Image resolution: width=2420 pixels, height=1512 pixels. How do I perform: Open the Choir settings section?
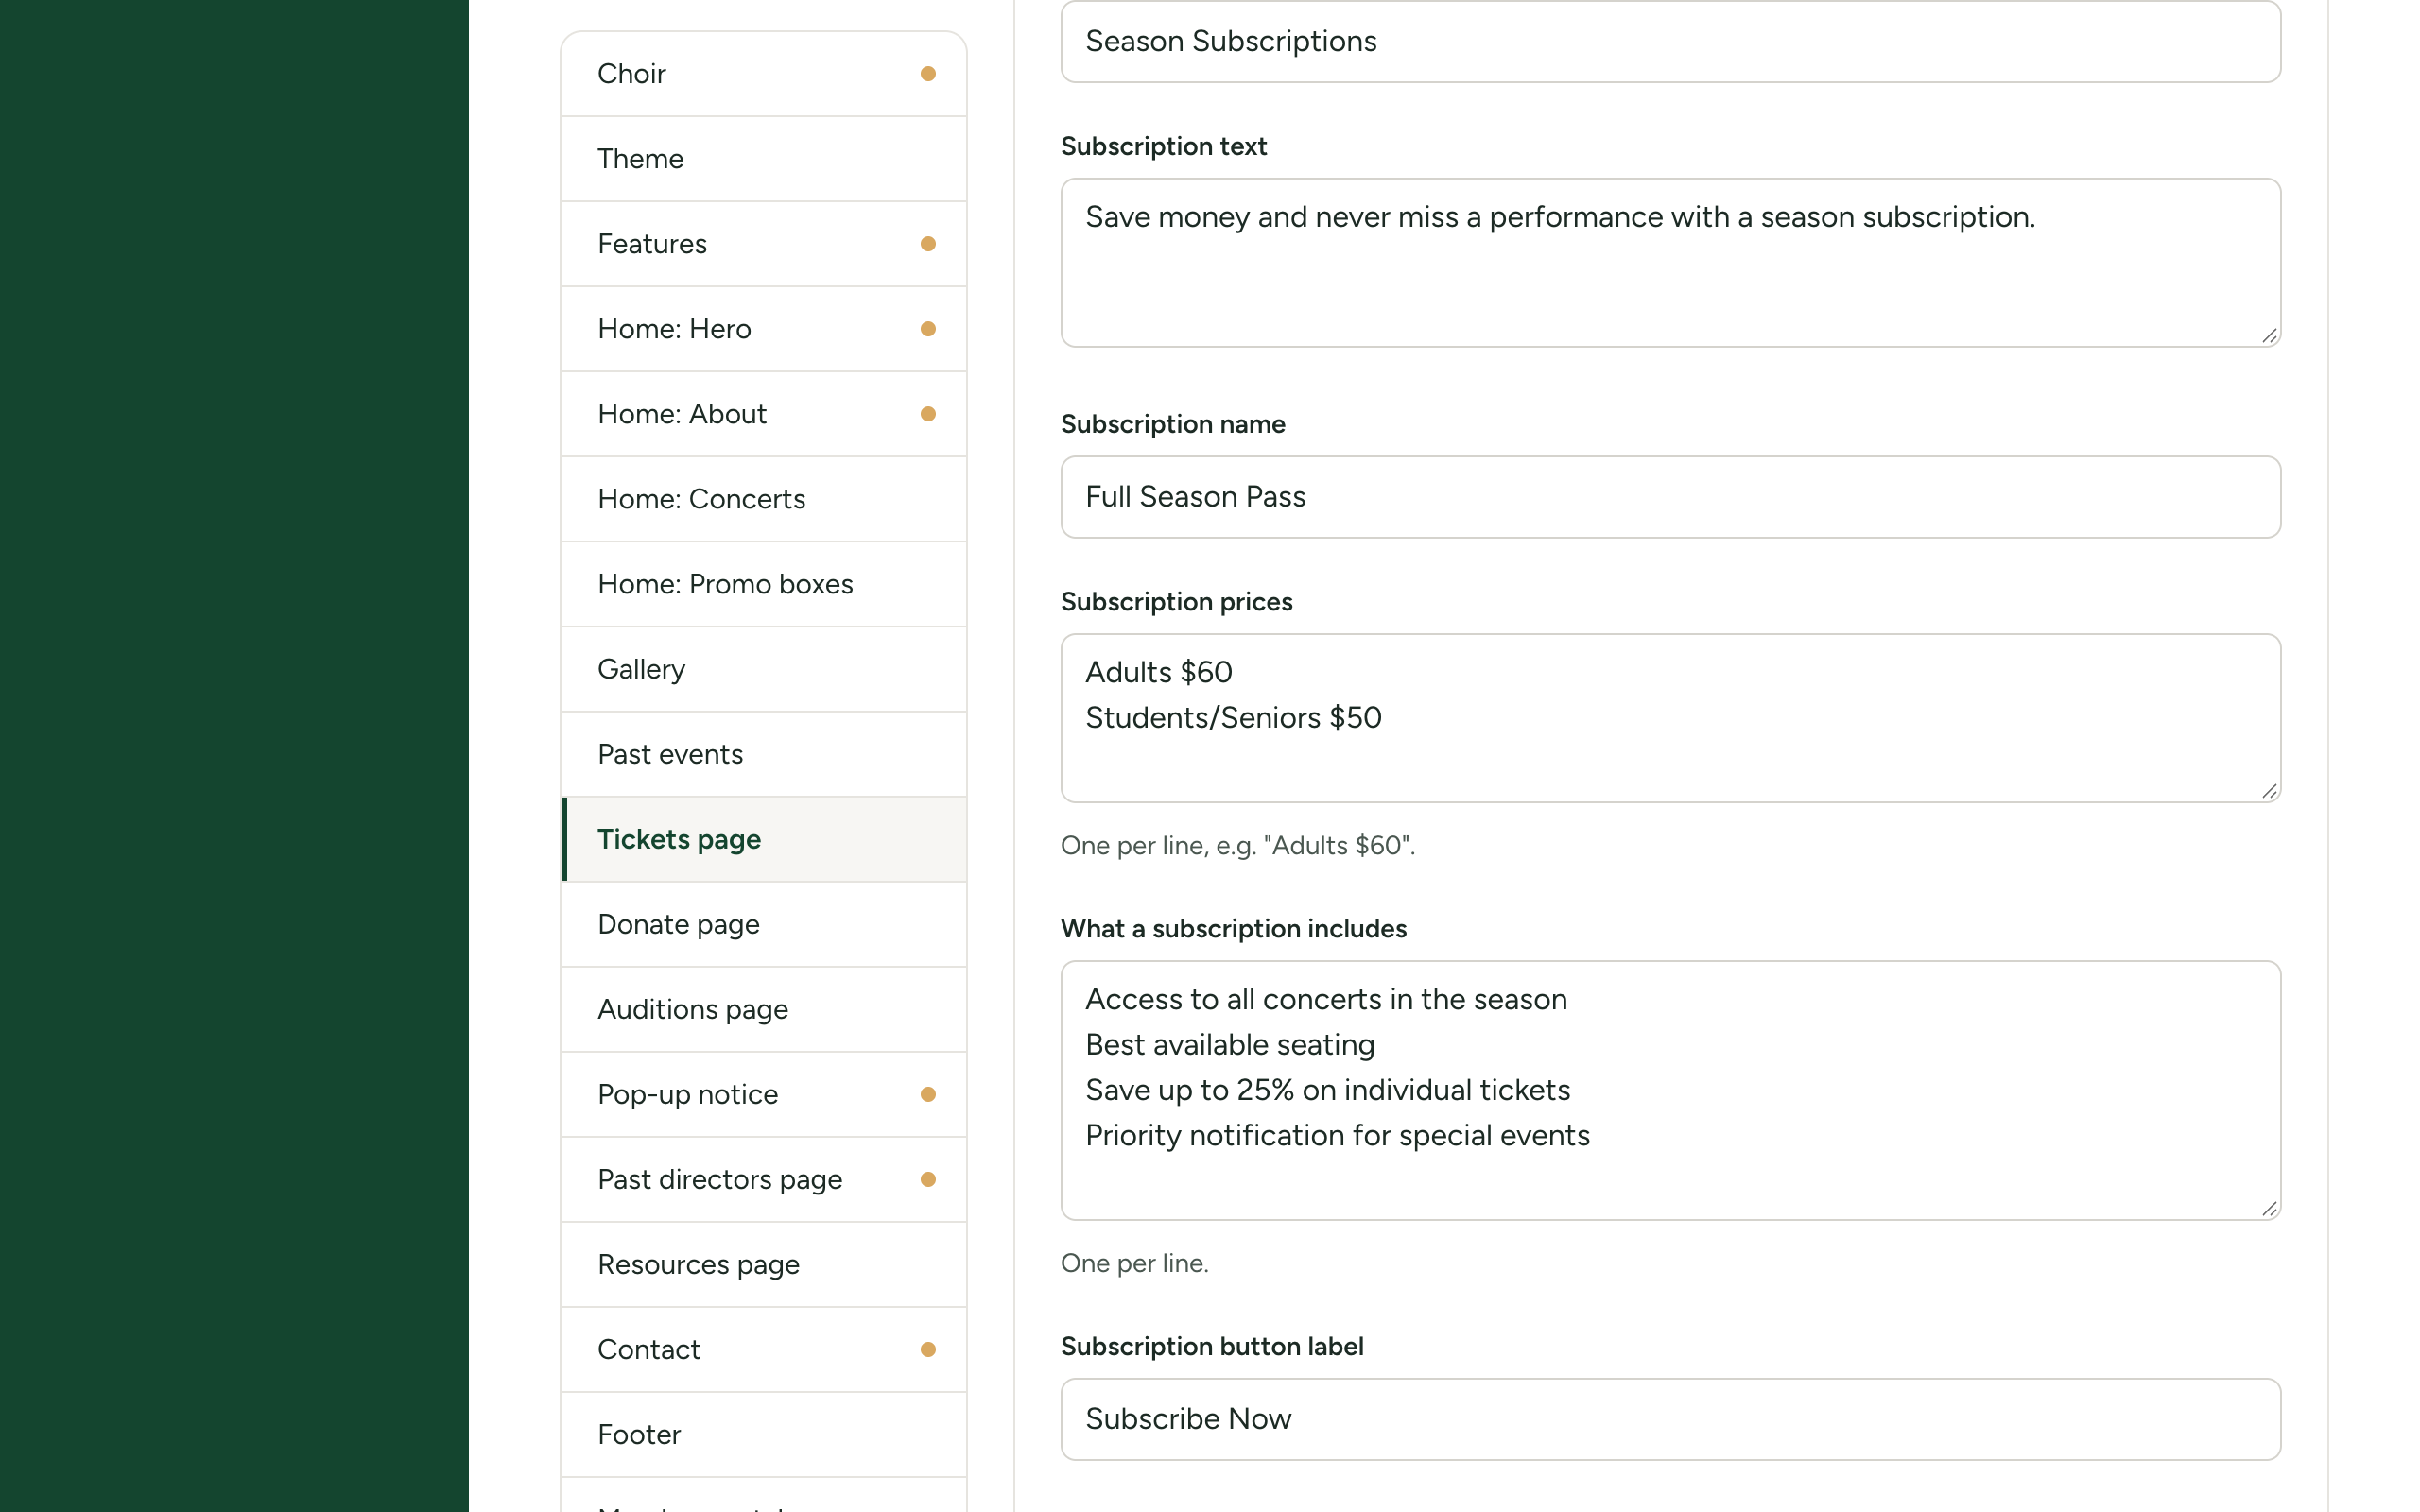pyautogui.click(x=763, y=74)
